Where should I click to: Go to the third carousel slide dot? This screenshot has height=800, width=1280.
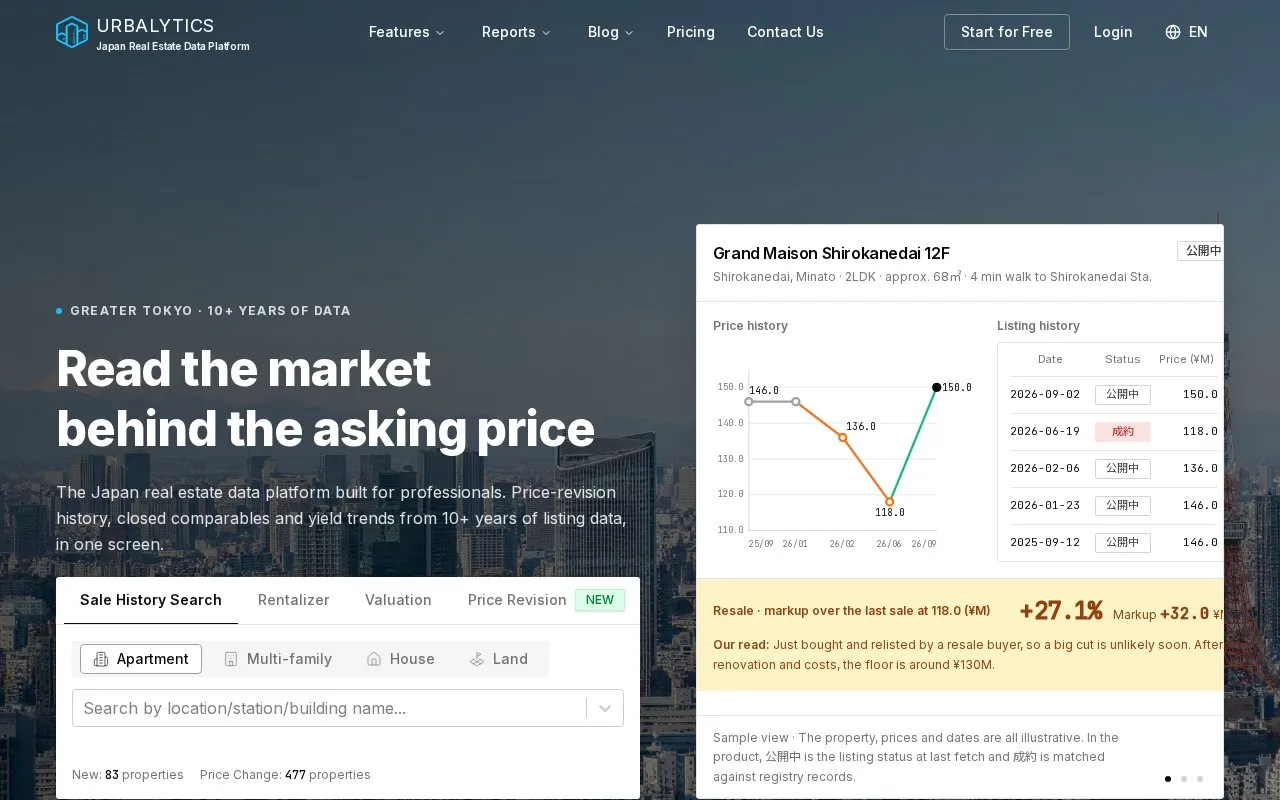(x=1200, y=778)
